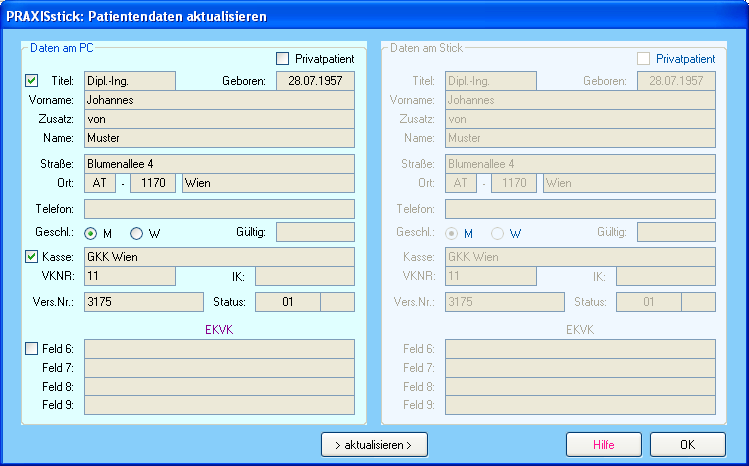Click the Feld 6 input on PC
749x466 pixels.
tap(219, 349)
